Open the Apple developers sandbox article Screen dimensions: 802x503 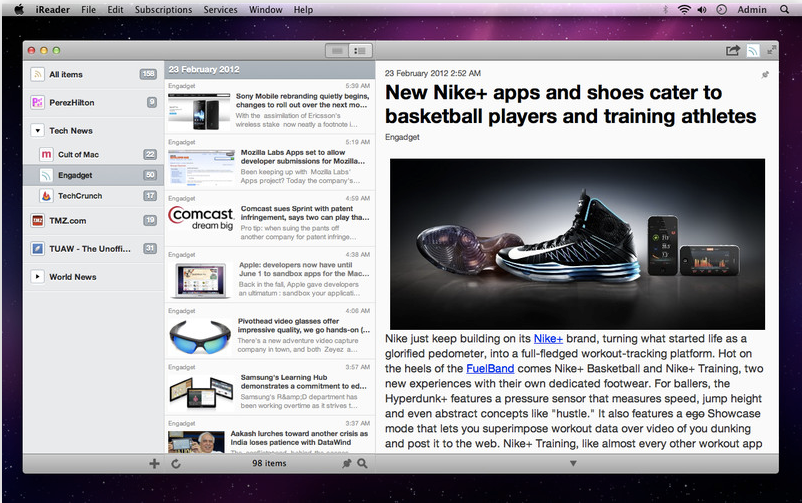(270, 276)
